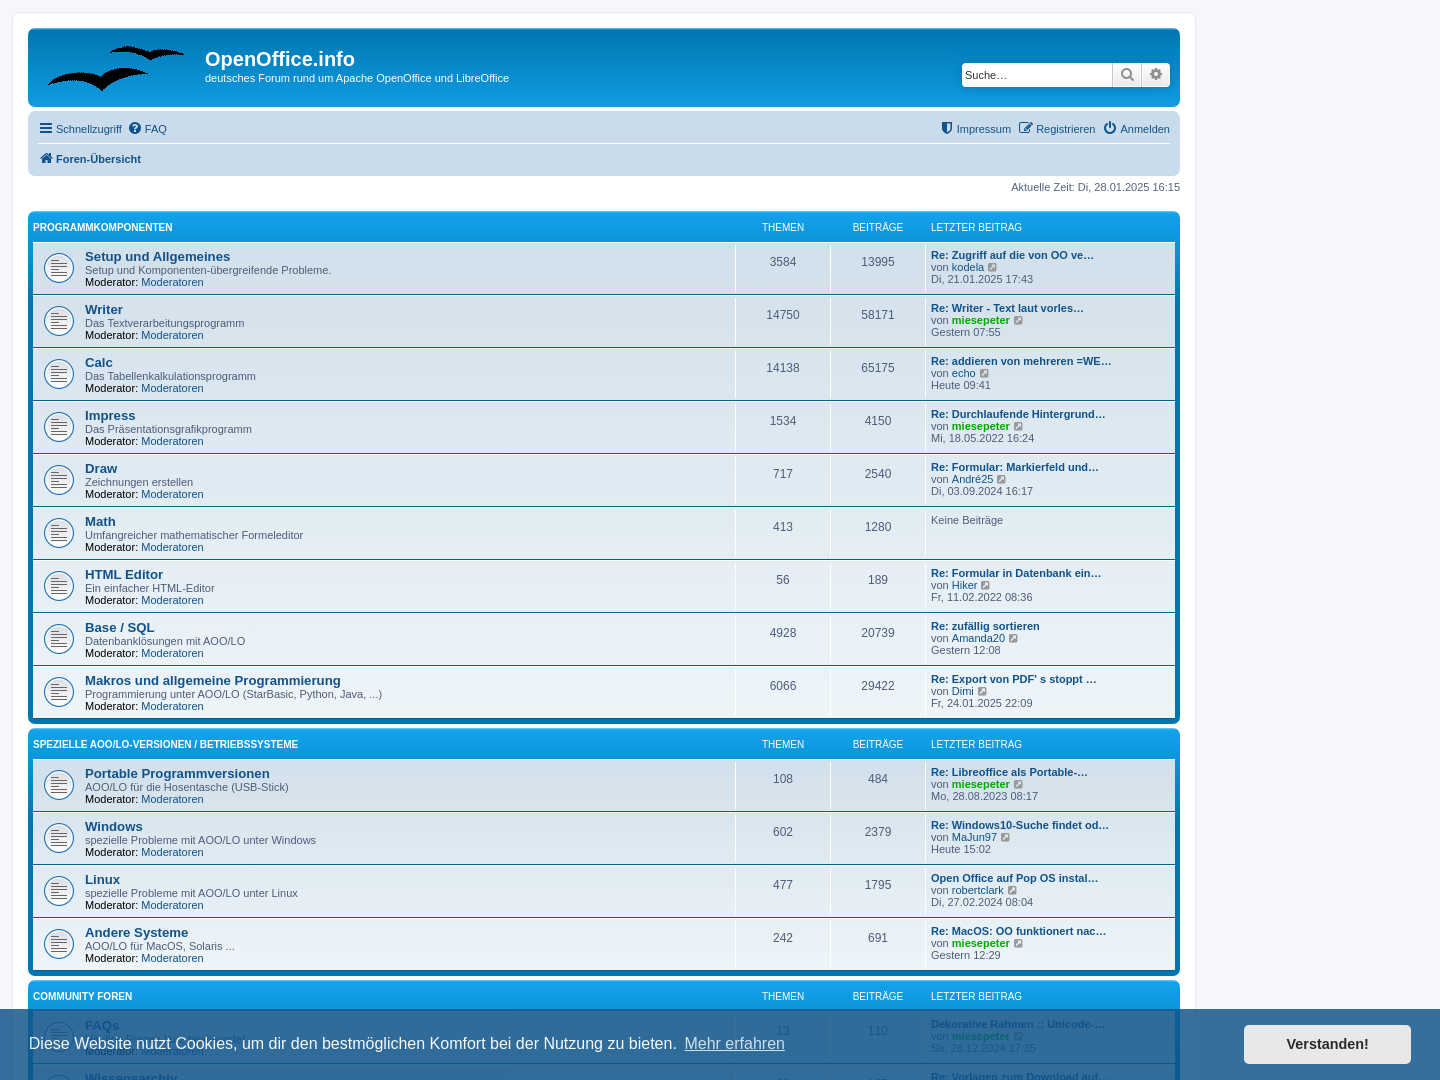
Task: Click the Suche search input field
Action: (x=1037, y=75)
